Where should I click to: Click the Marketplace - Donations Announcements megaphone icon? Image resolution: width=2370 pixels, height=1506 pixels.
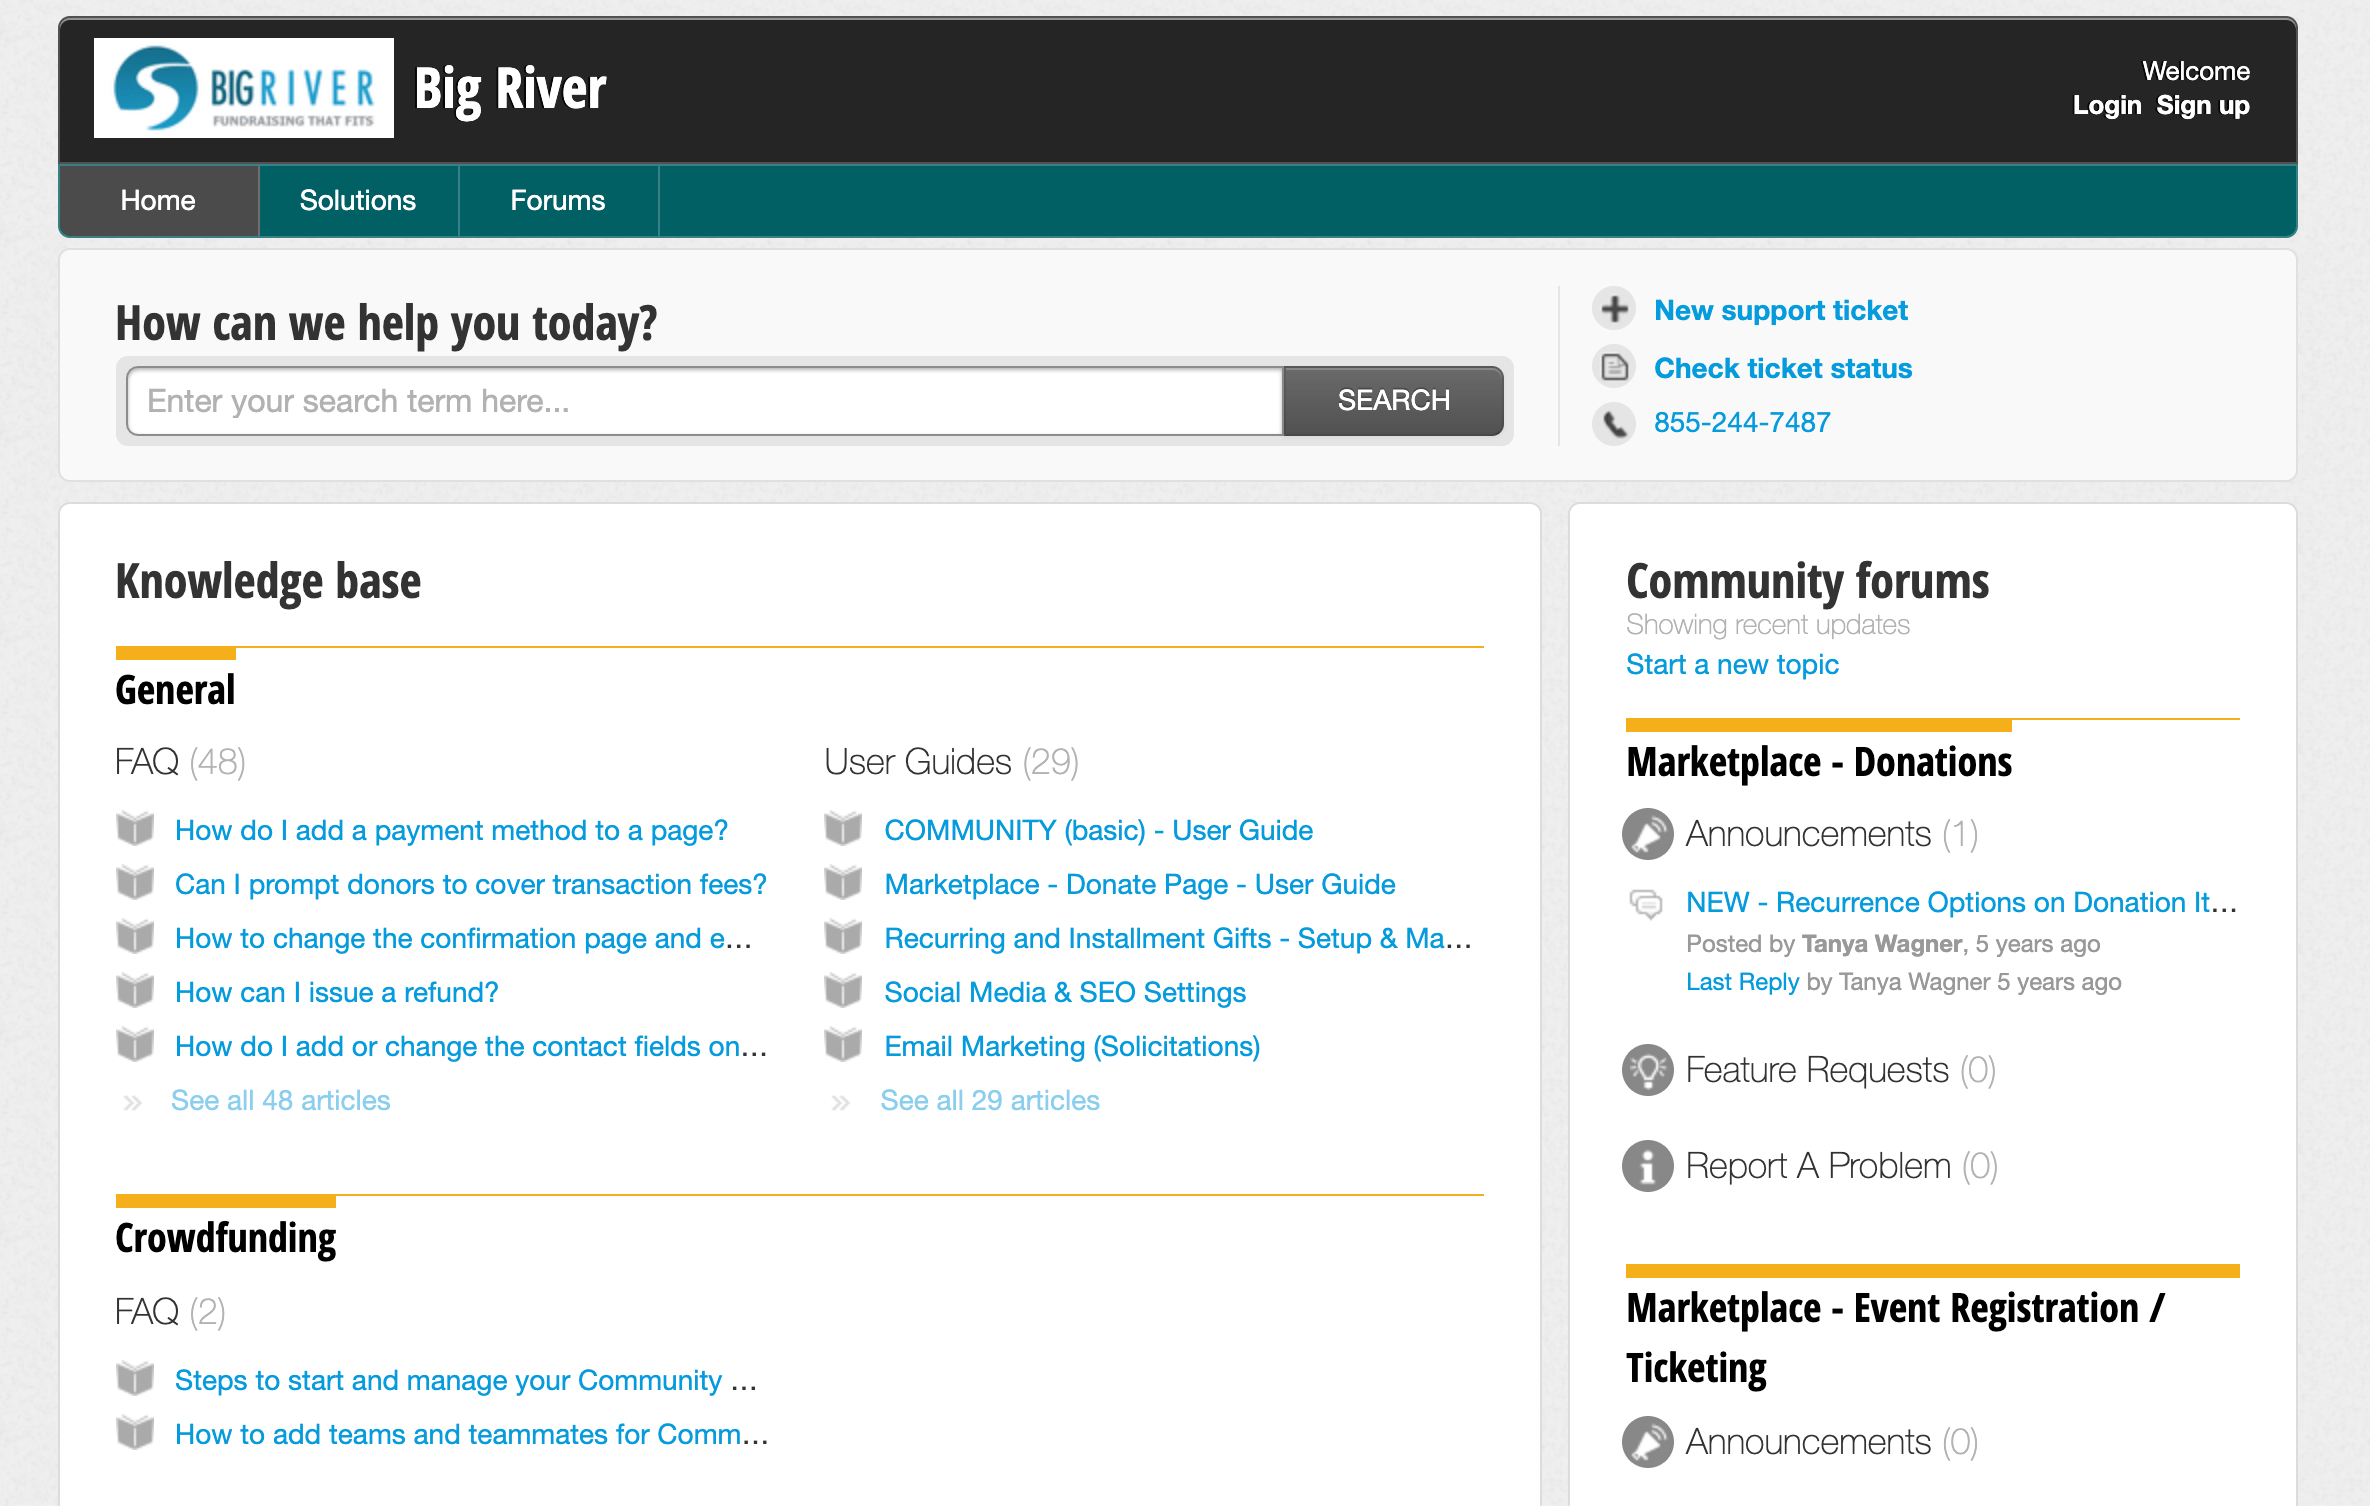tap(1647, 834)
